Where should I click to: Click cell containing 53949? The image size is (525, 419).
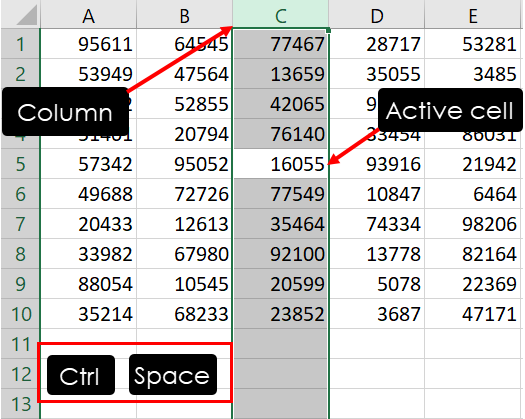(88, 74)
